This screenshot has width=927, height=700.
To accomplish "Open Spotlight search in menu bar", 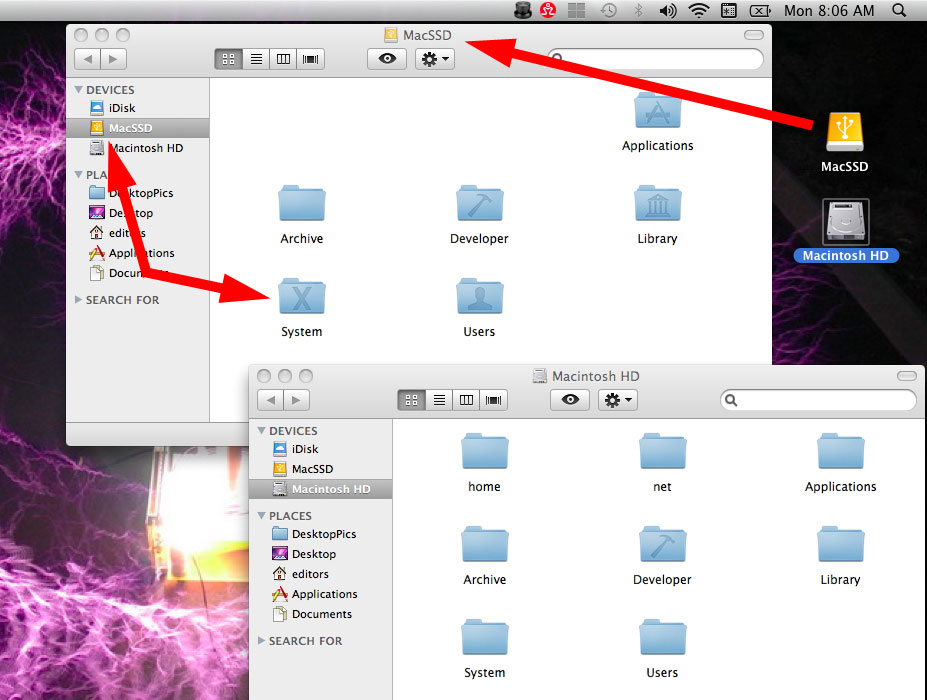I will [x=899, y=10].
